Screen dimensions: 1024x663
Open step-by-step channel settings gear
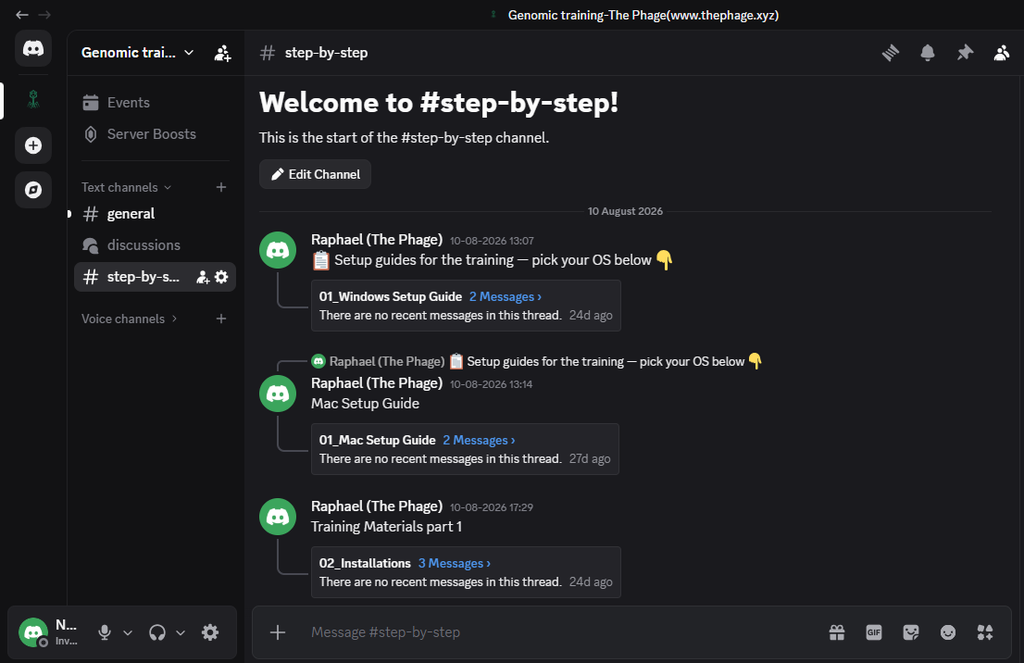coord(221,277)
